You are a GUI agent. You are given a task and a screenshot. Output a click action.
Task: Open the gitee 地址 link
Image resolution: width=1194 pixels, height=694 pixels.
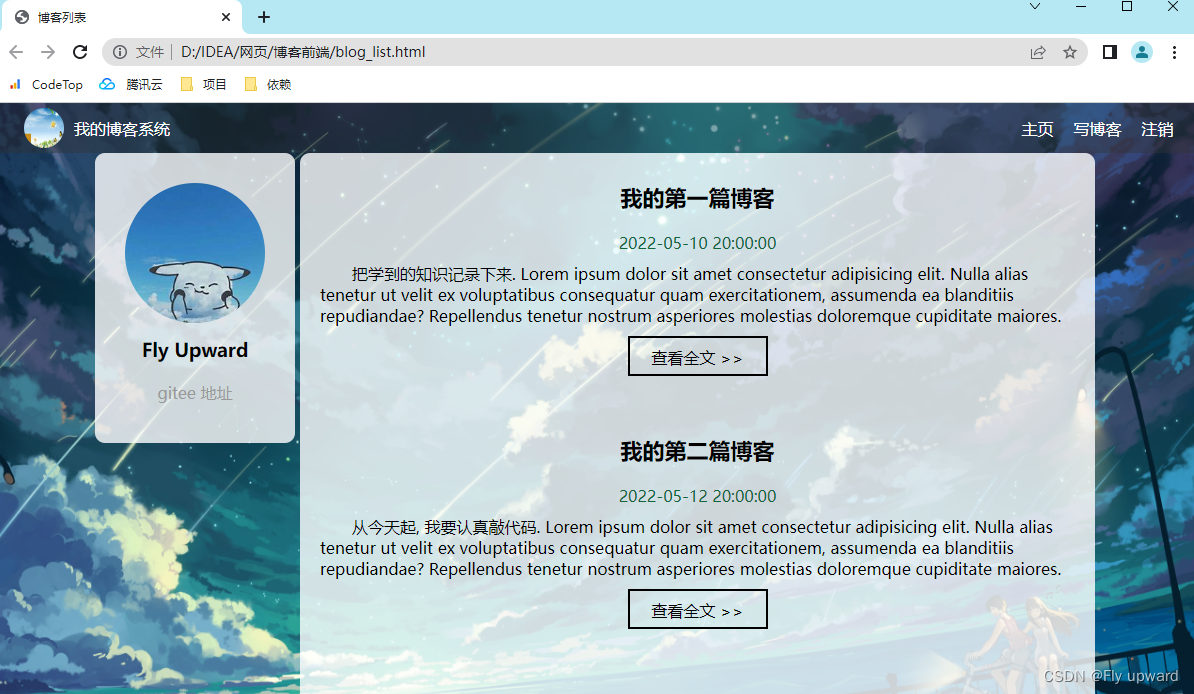click(x=195, y=394)
